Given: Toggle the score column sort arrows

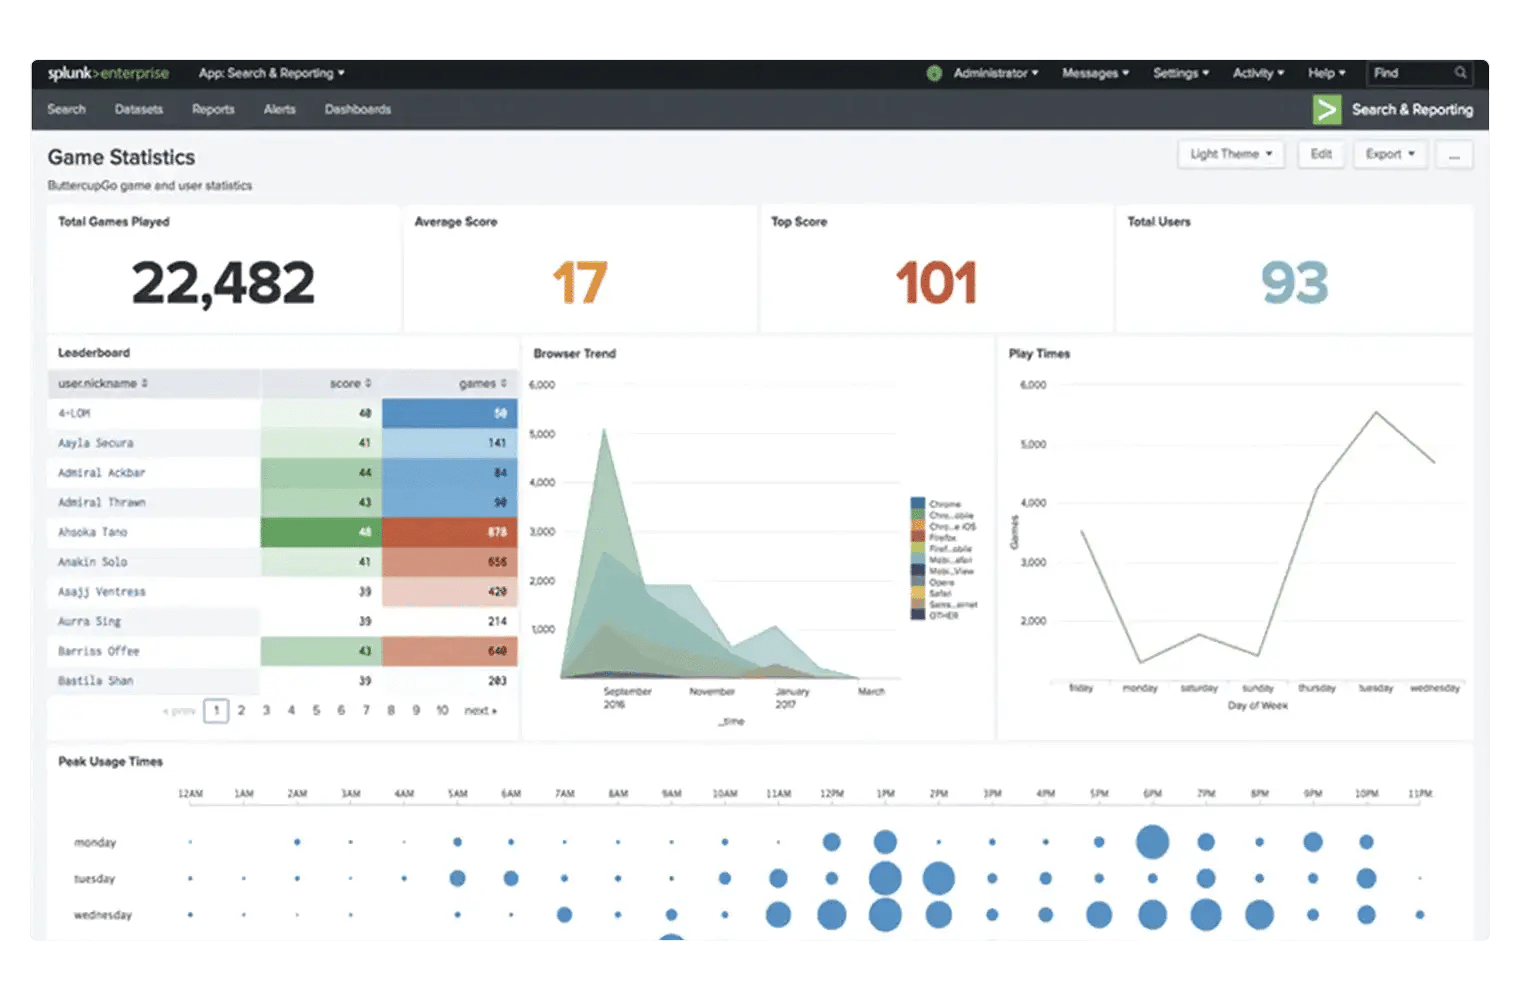Looking at the screenshot, I should (x=366, y=383).
